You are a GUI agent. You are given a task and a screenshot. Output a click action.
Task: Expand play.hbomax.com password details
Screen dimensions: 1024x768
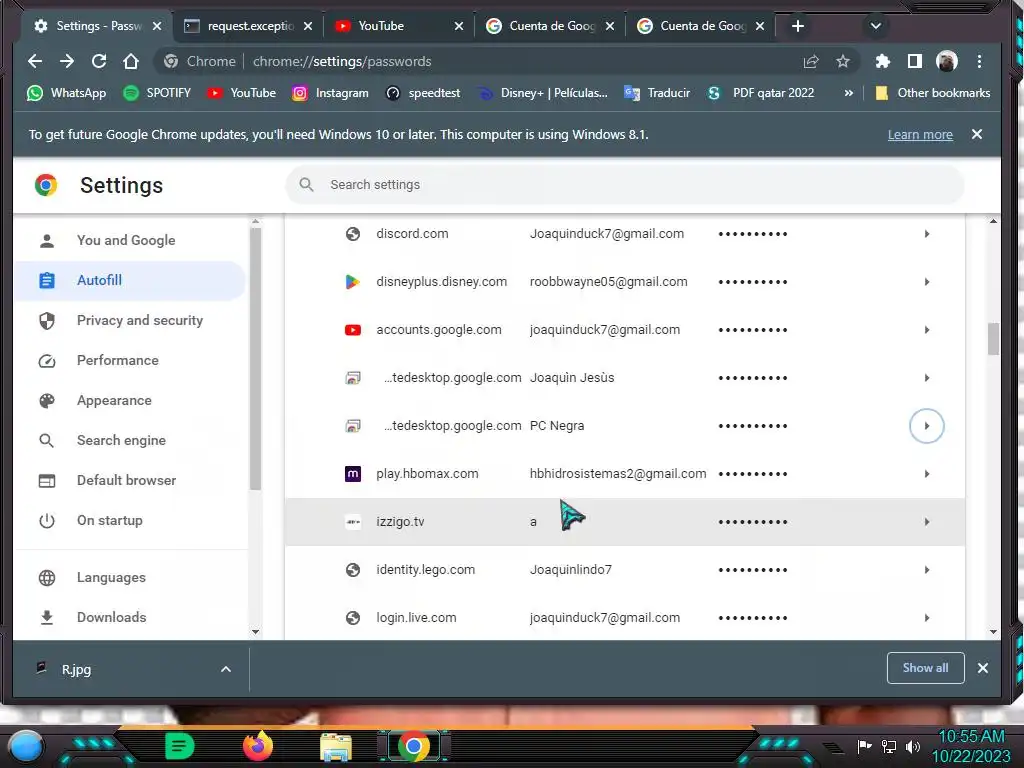click(927, 474)
